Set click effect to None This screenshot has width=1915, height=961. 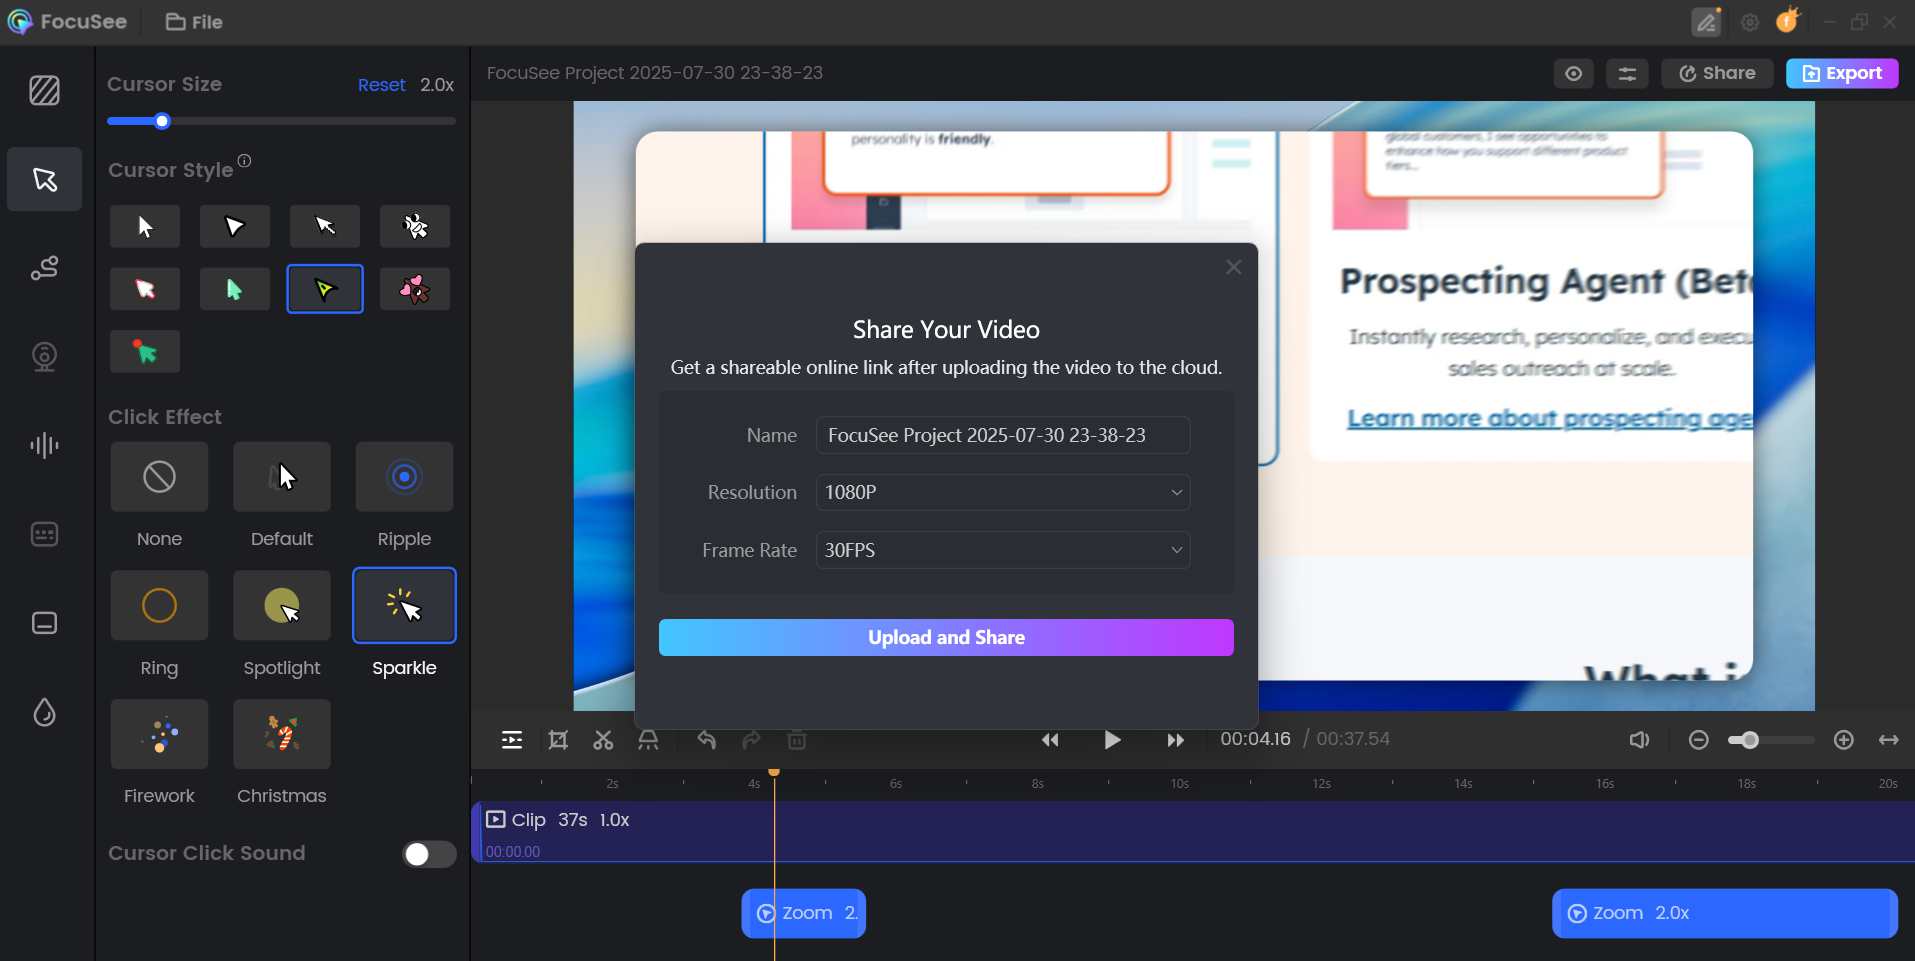159,477
